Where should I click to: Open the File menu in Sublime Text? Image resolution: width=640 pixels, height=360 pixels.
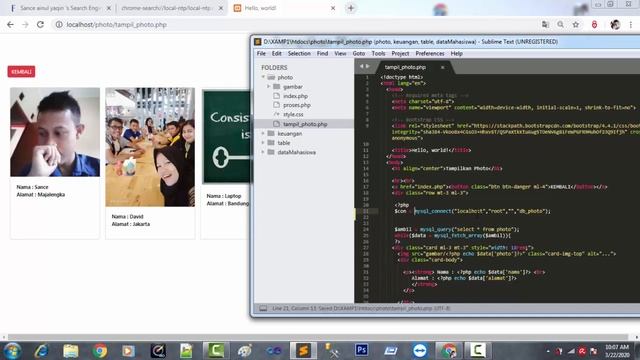coord(261,53)
